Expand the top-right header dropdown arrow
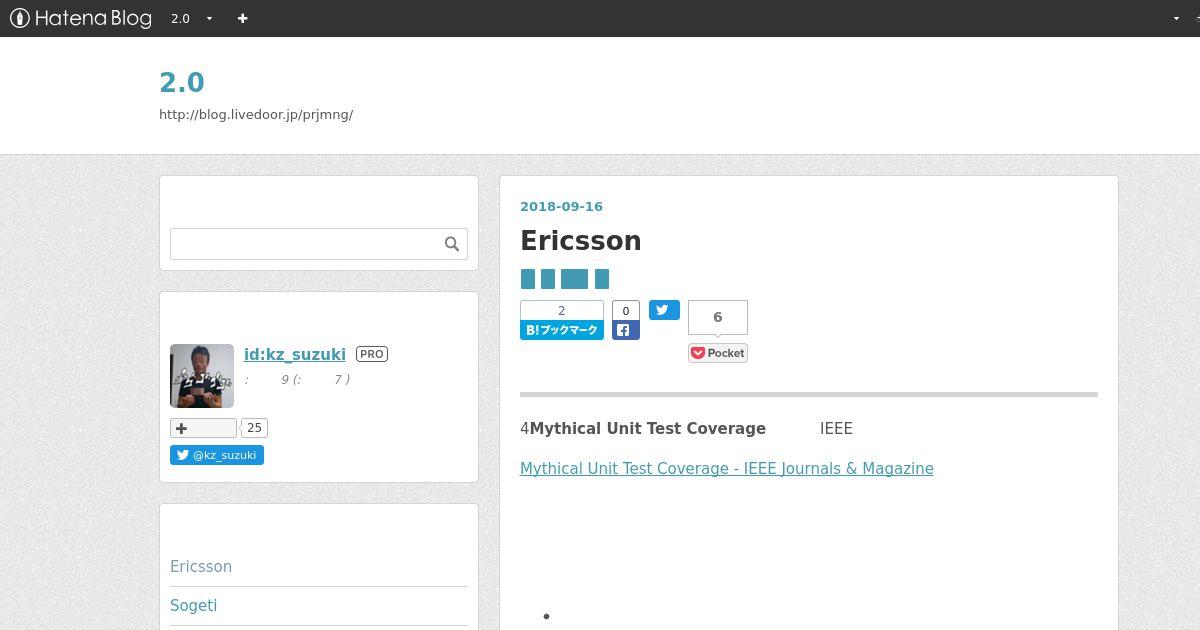 [1176, 18]
